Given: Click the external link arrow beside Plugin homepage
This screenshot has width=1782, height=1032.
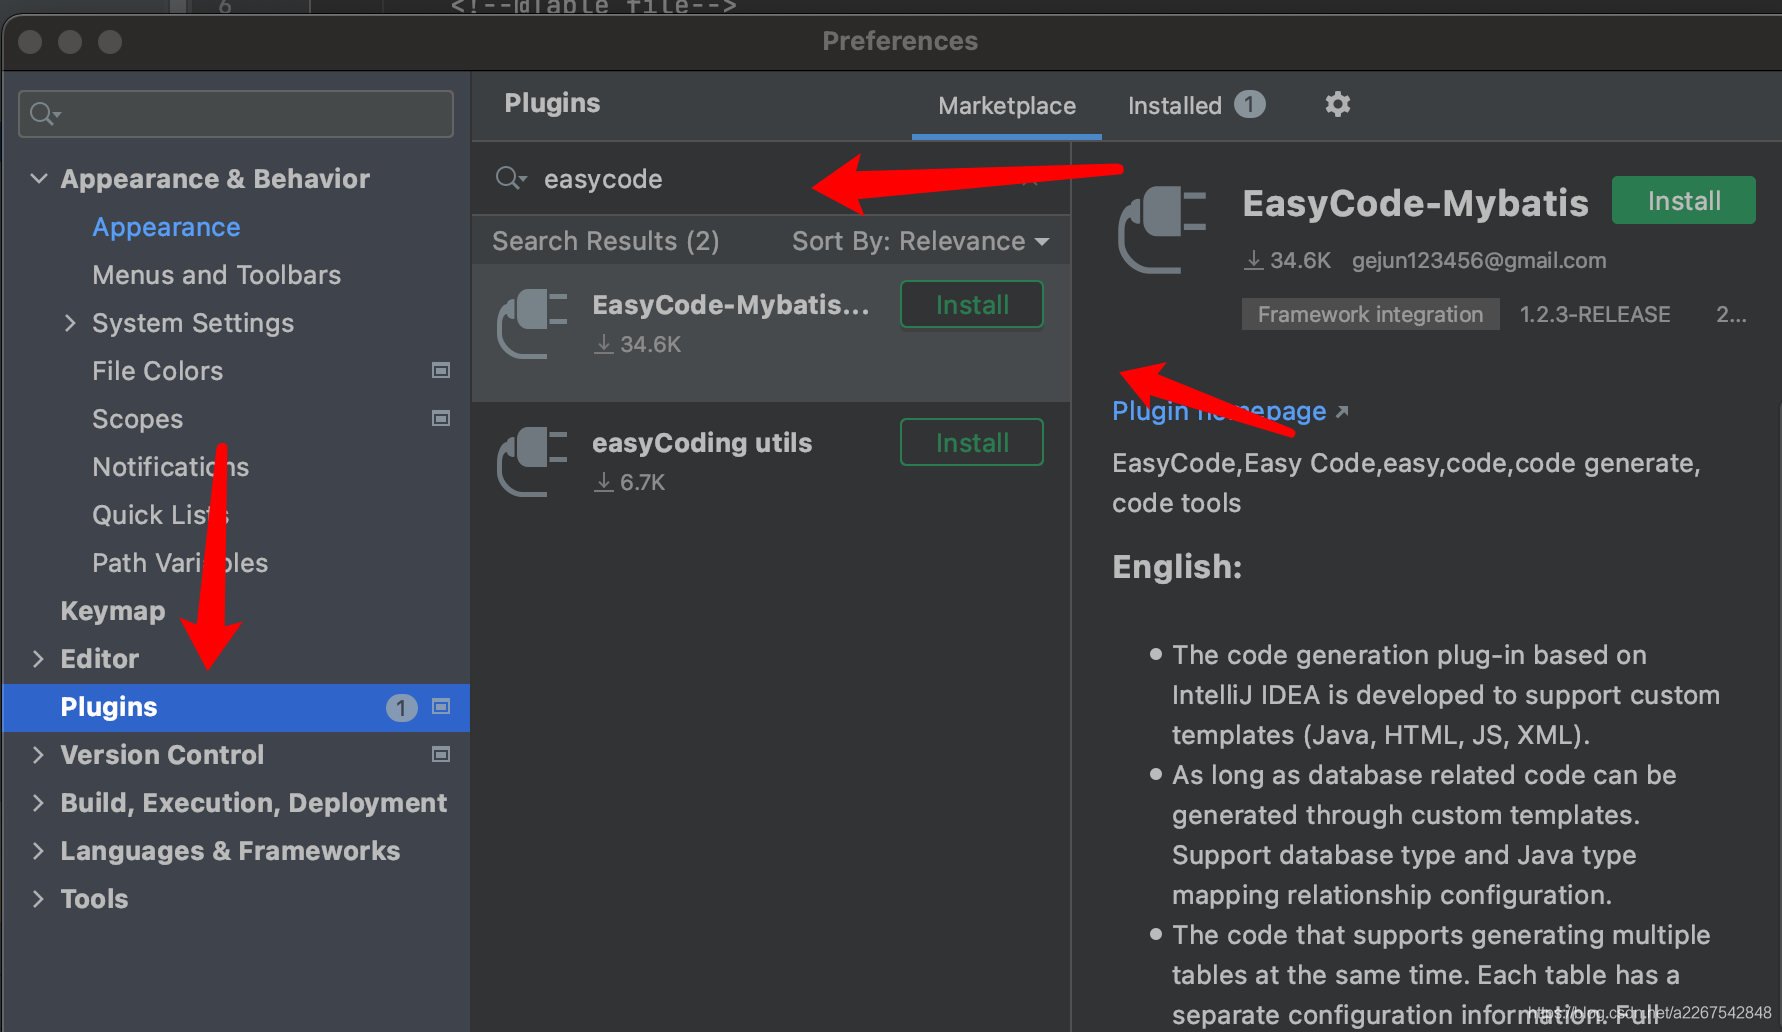Looking at the screenshot, I should click(x=1342, y=410).
